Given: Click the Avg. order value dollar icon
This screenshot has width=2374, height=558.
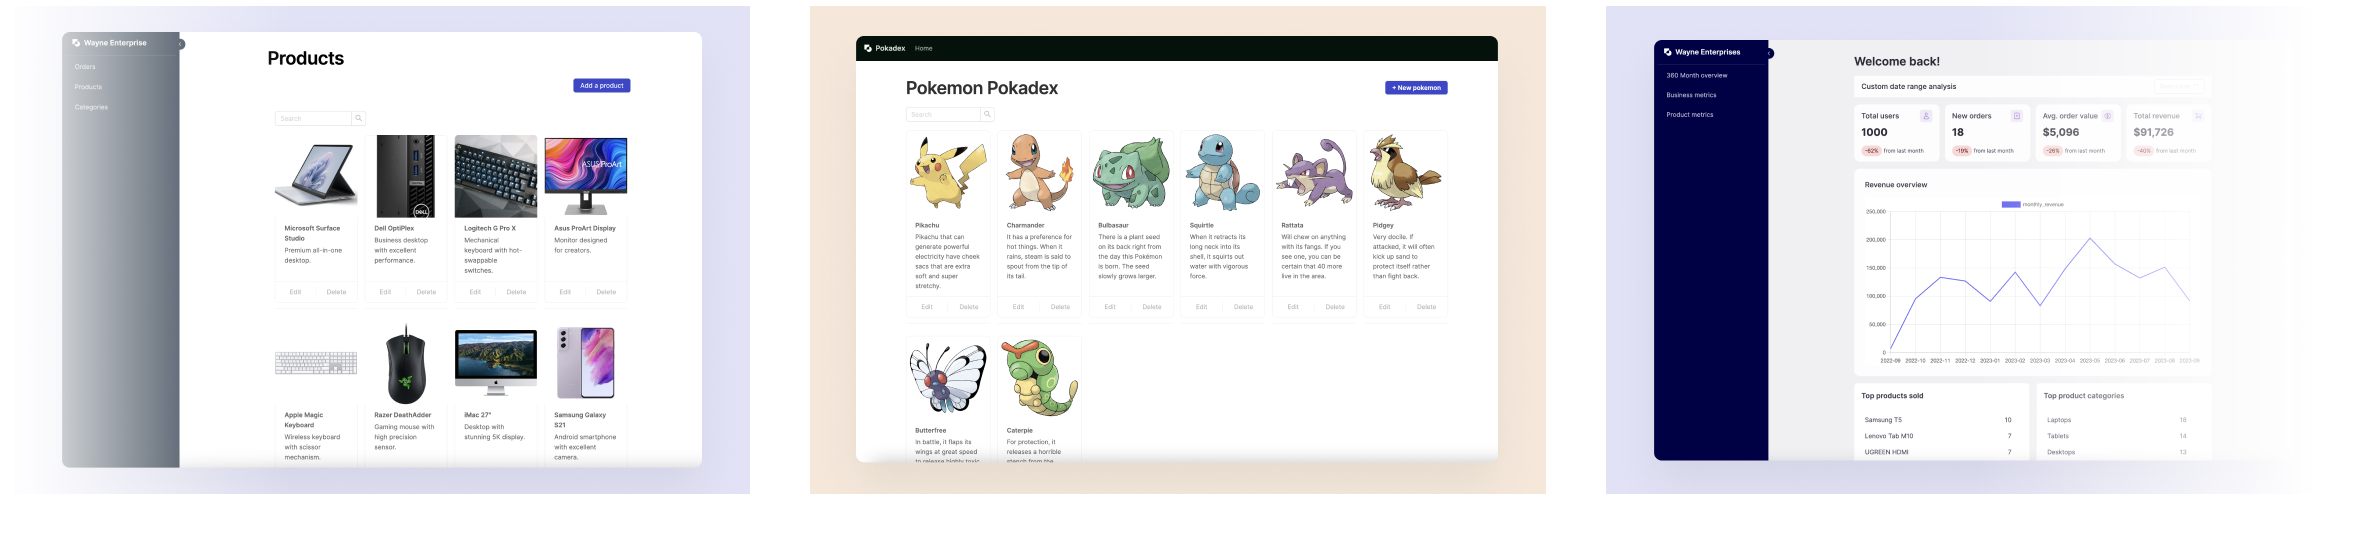Looking at the screenshot, I should point(2107,116).
